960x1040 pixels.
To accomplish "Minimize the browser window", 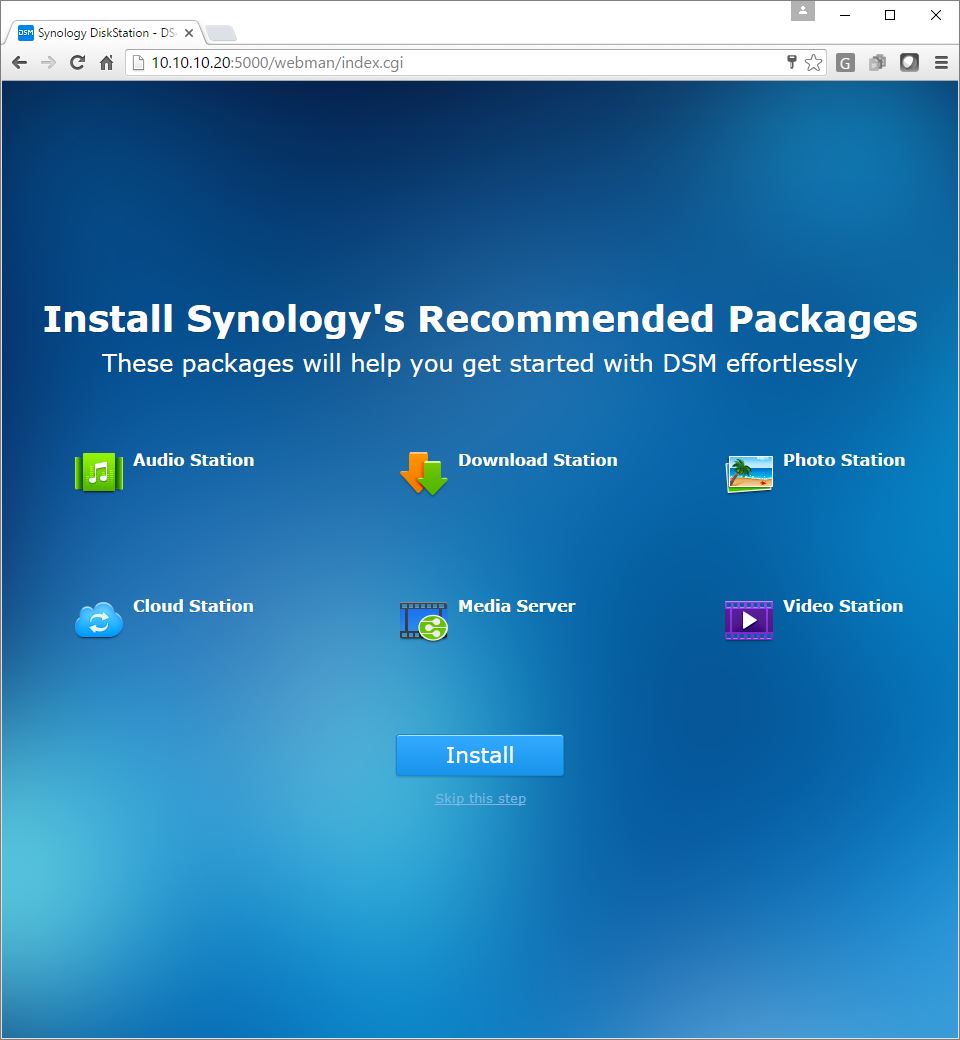I will click(845, 15).
